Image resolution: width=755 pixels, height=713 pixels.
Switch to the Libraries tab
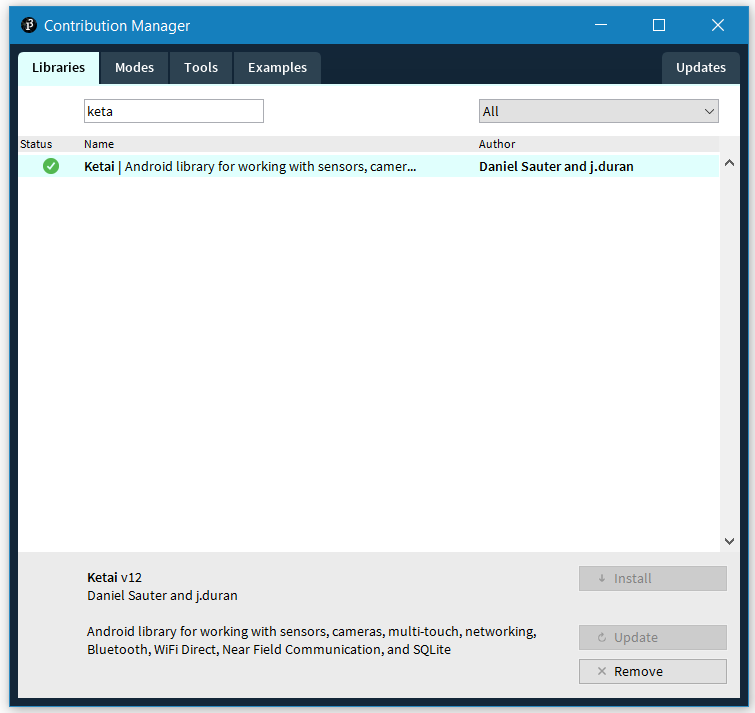coord(58,68)
